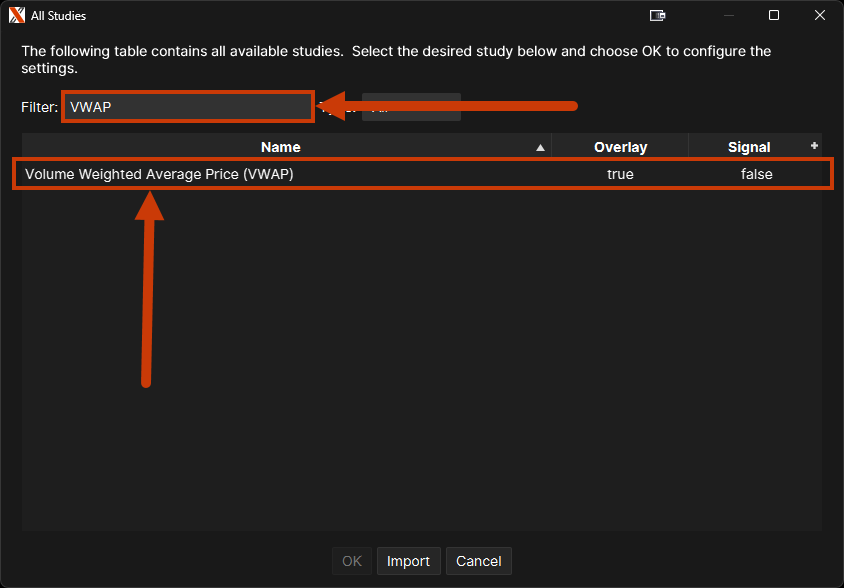Click the sort arrow in Name column header
Image resolution: width=844 pixels, height=588 pixels.
(x=540, y=147)
